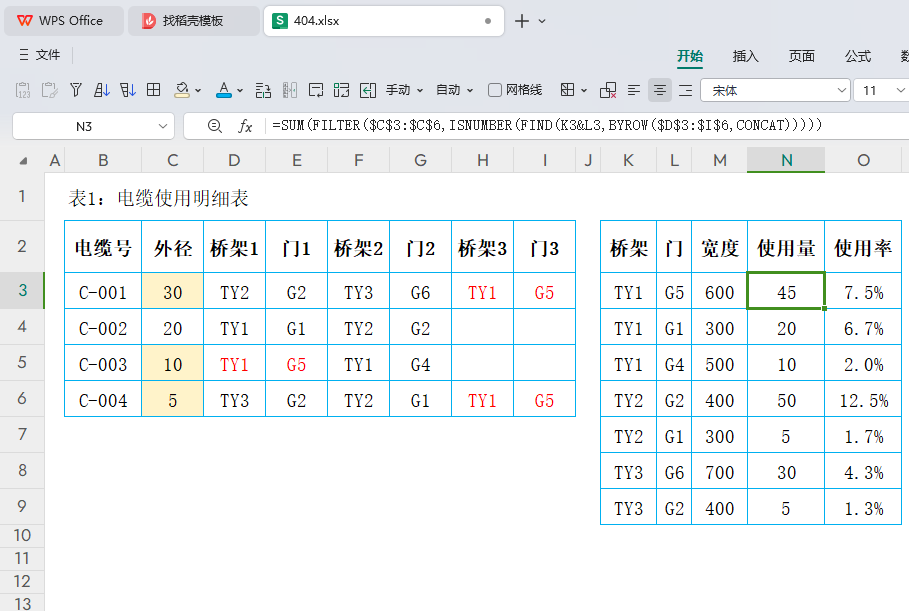The image size is (909, 611).
Task: Click the table borders grid icon
Action: pos(154,90)
